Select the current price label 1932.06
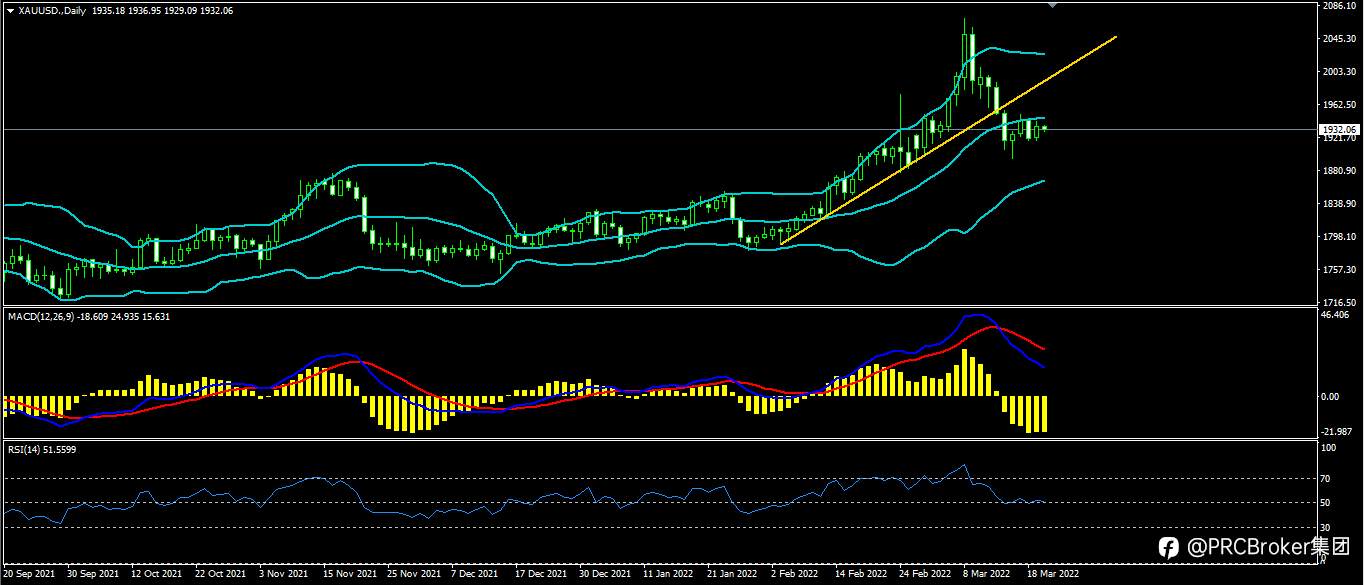 pos(1338,130)
